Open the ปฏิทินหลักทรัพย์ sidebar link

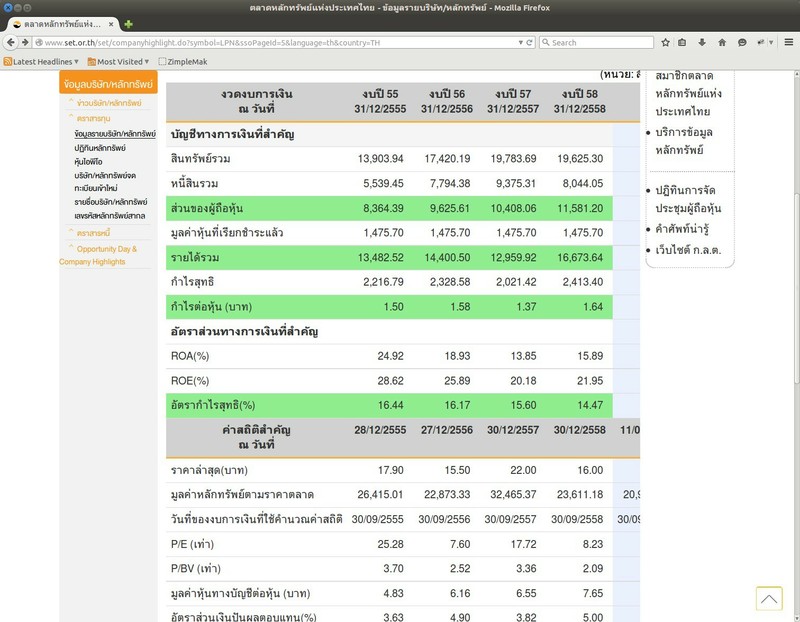[100, 148]
